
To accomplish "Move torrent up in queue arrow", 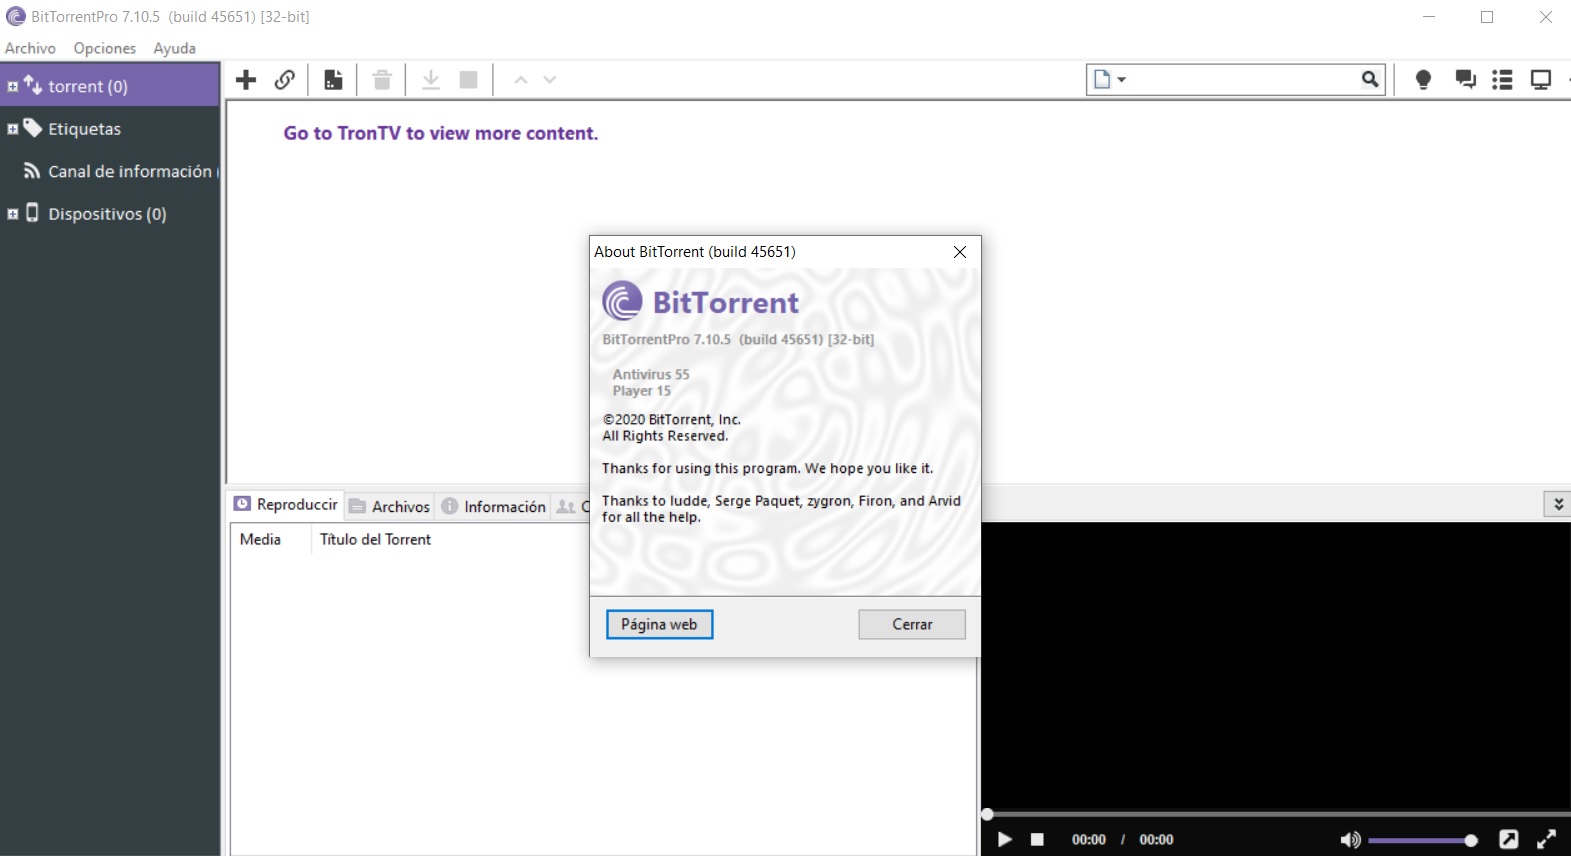I will (520, 80).
